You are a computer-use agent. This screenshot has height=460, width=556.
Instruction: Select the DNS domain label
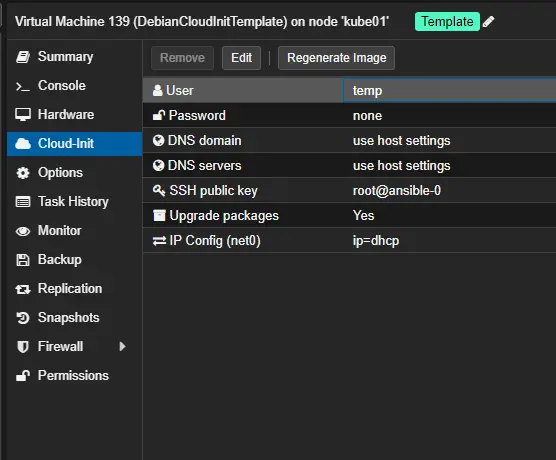click(x=204, y=140)
